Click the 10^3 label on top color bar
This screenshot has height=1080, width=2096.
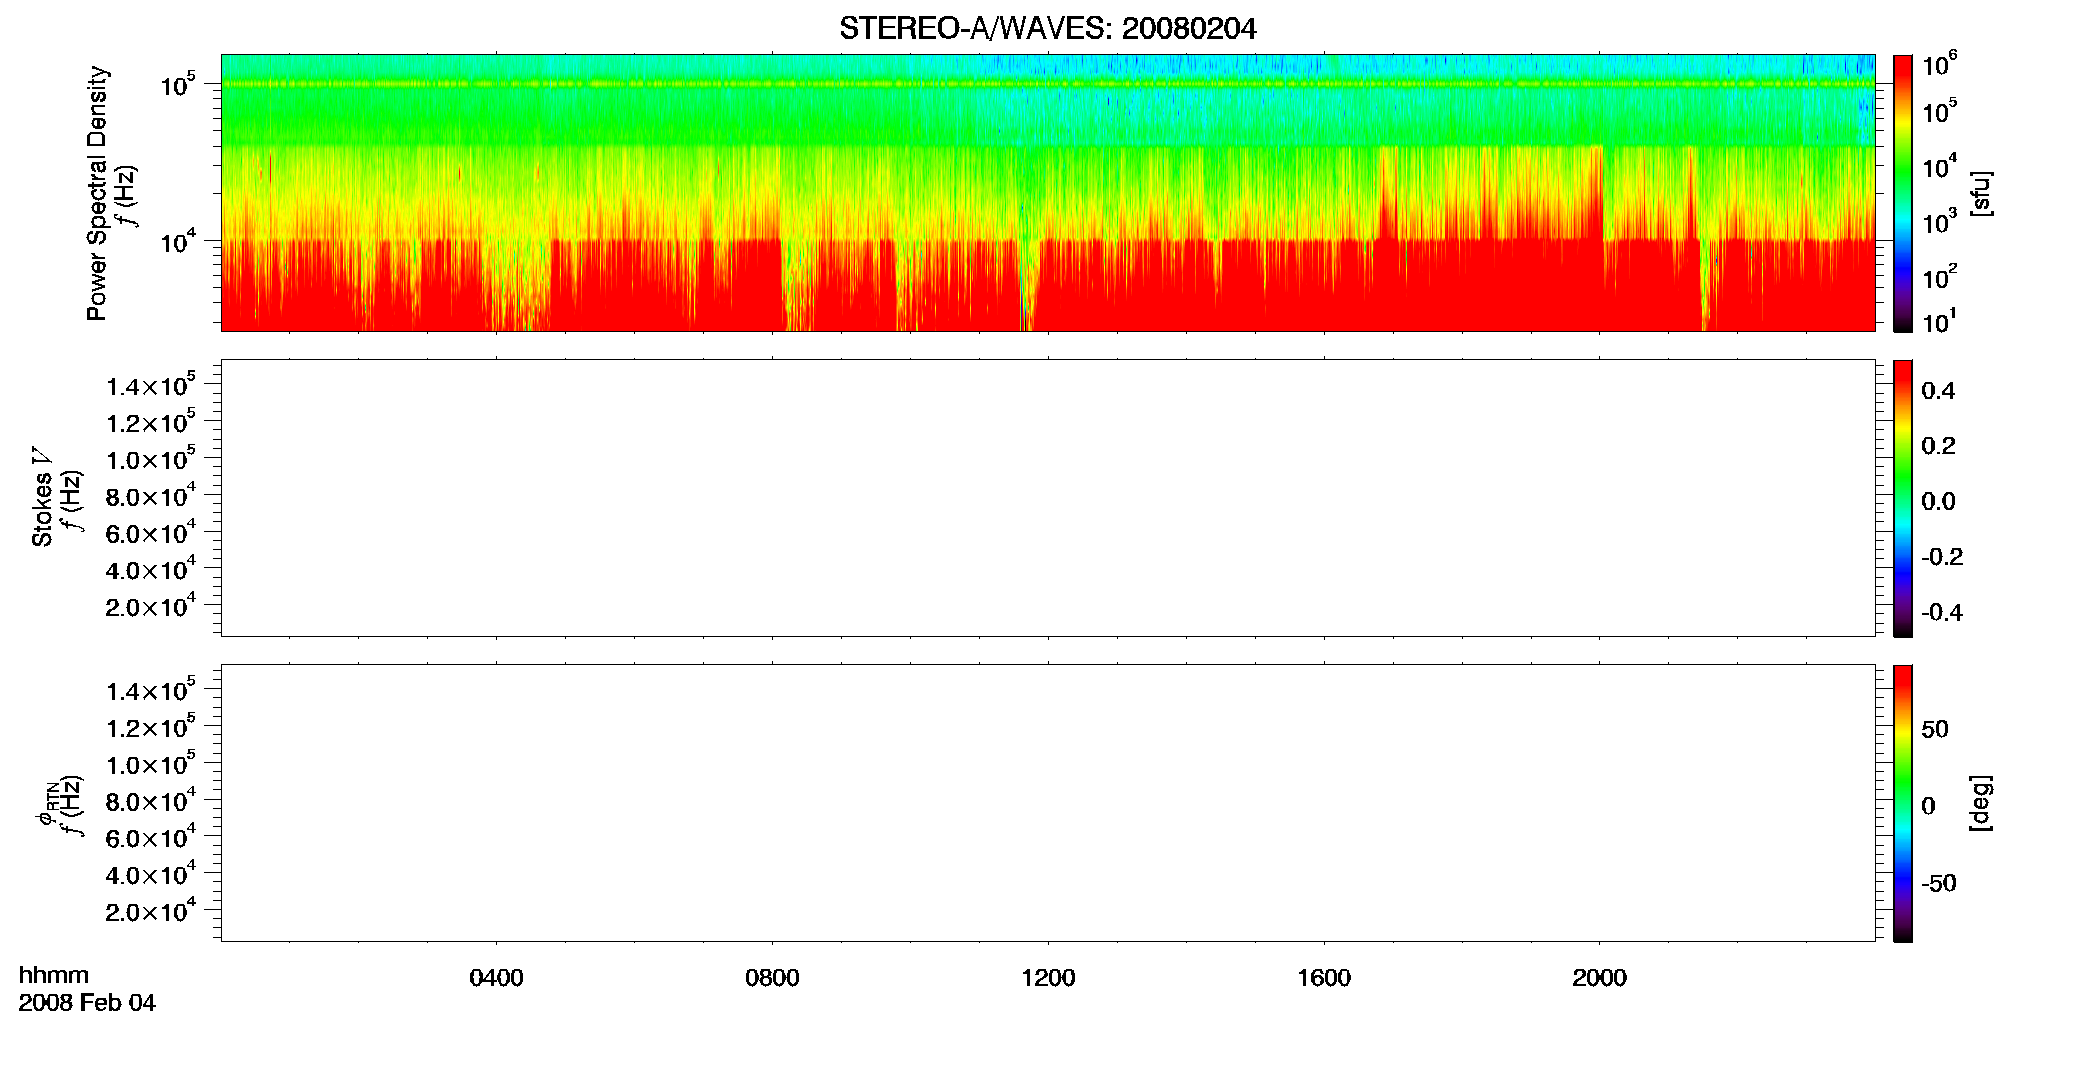point(1939,222)
